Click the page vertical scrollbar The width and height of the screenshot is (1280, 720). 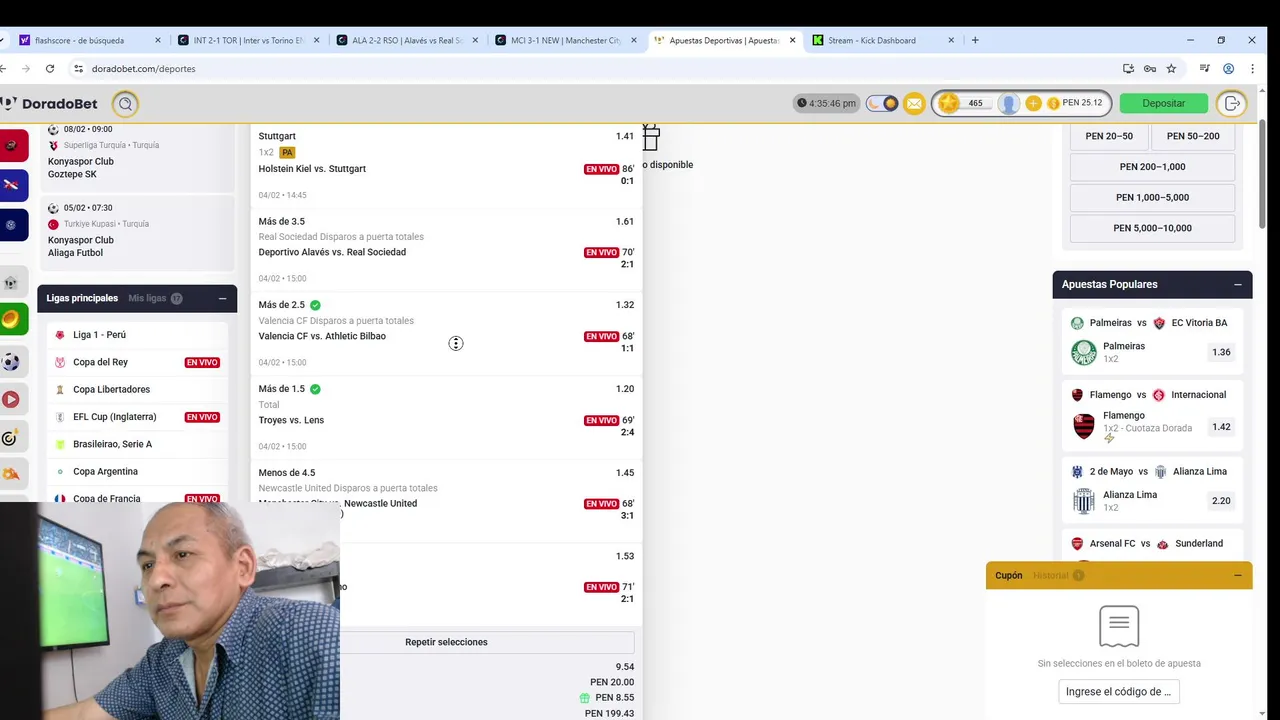point(1261,175)
